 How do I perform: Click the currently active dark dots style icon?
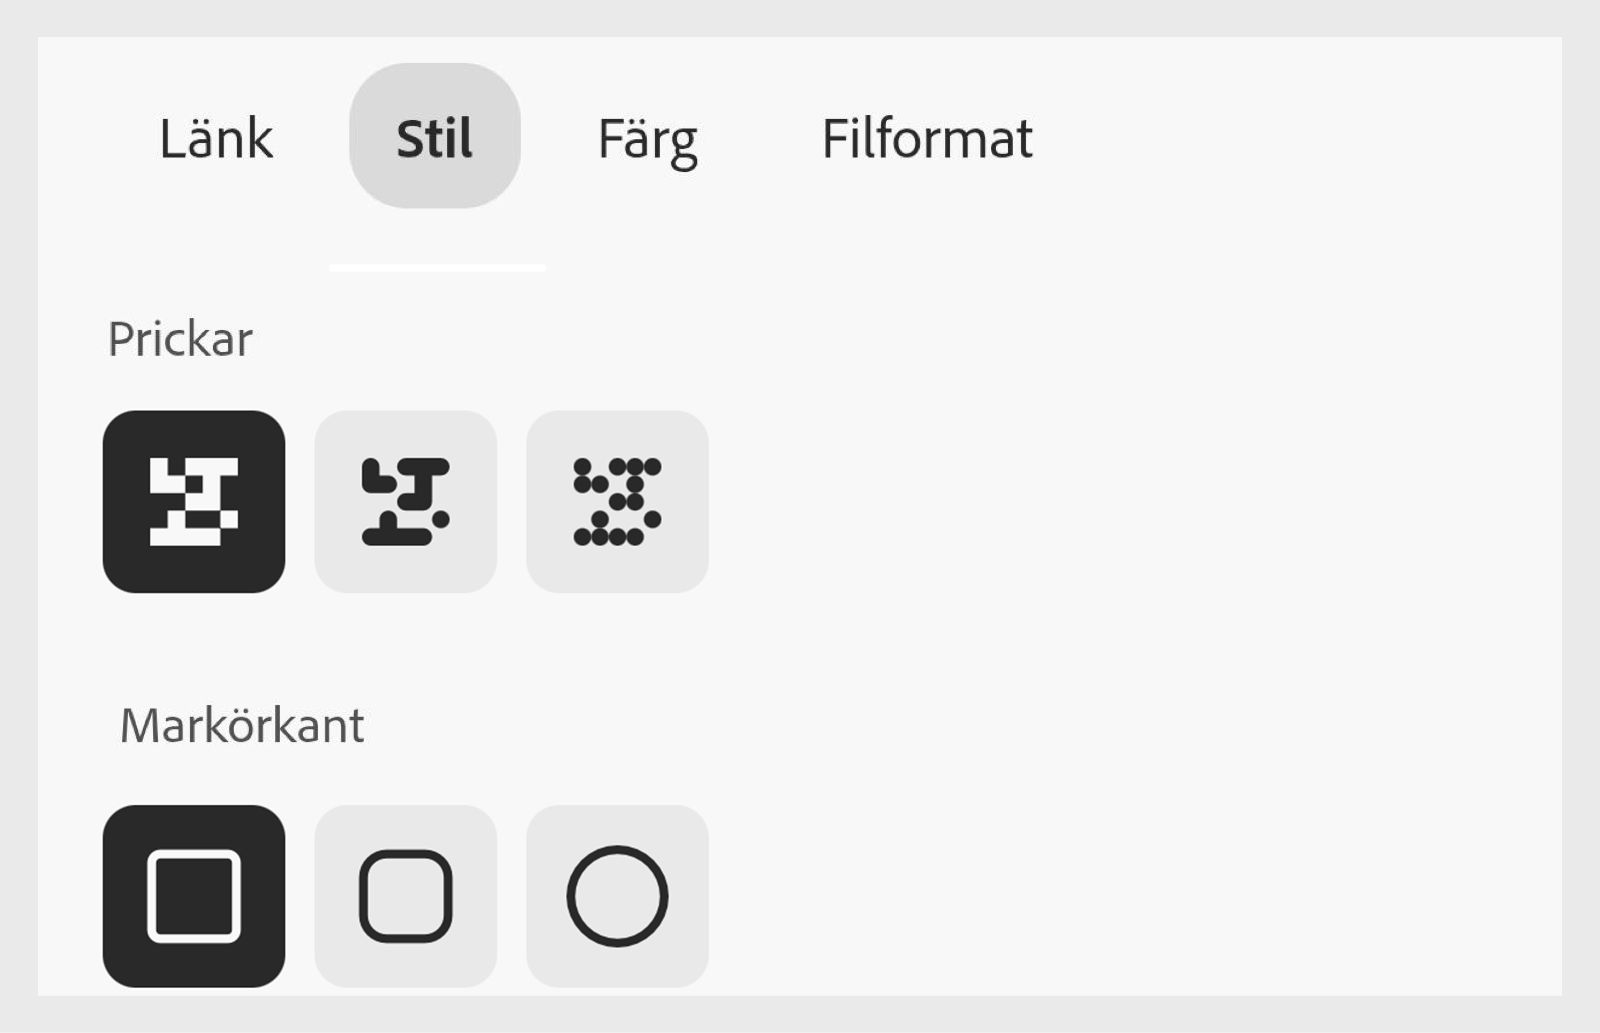pos(195,500)
